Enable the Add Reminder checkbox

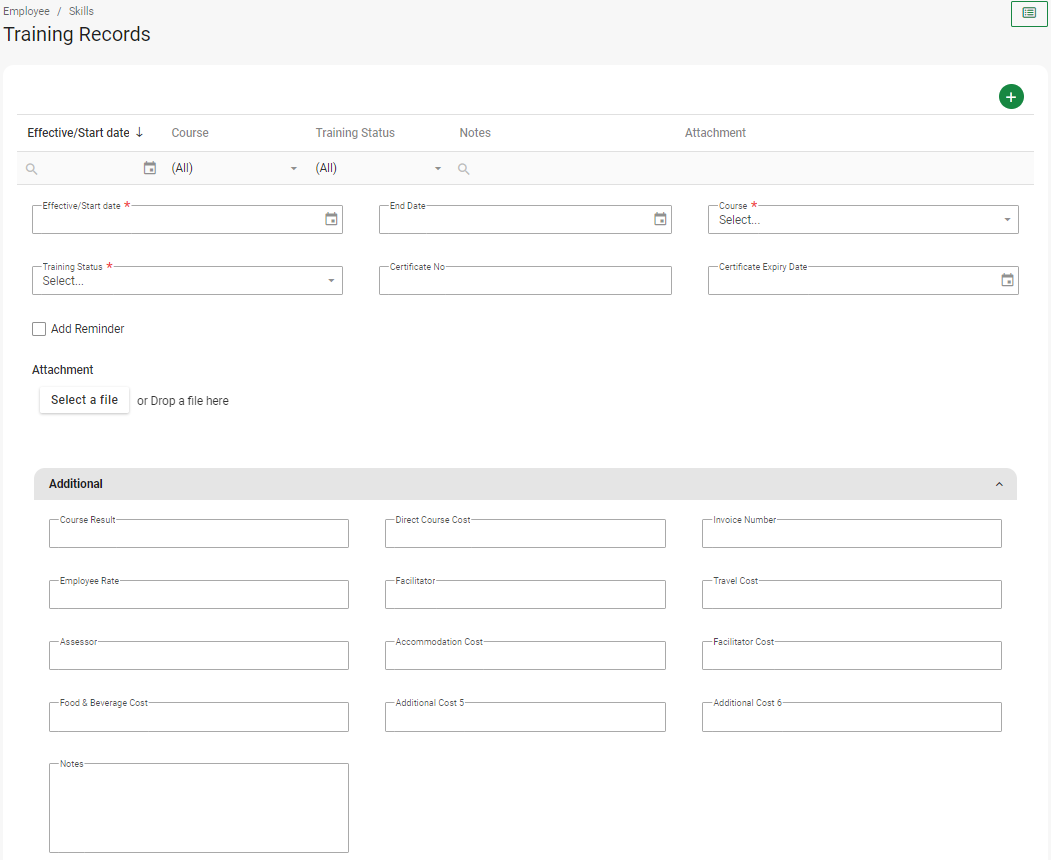pyautogui.click(x=39, y=329)
